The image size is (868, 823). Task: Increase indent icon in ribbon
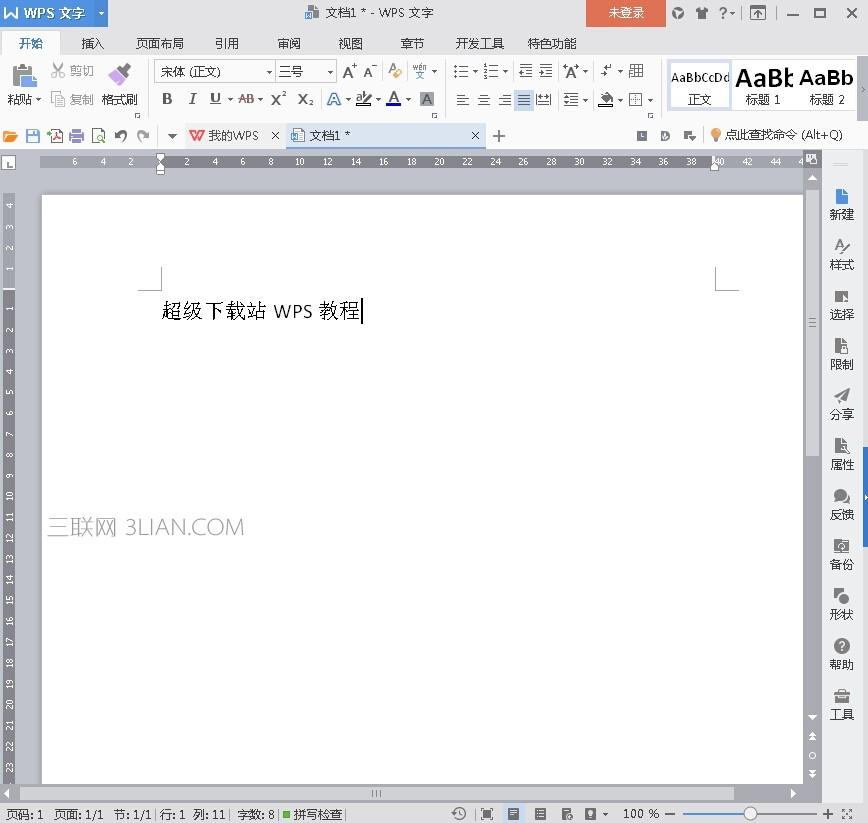(x=546, y=71)
